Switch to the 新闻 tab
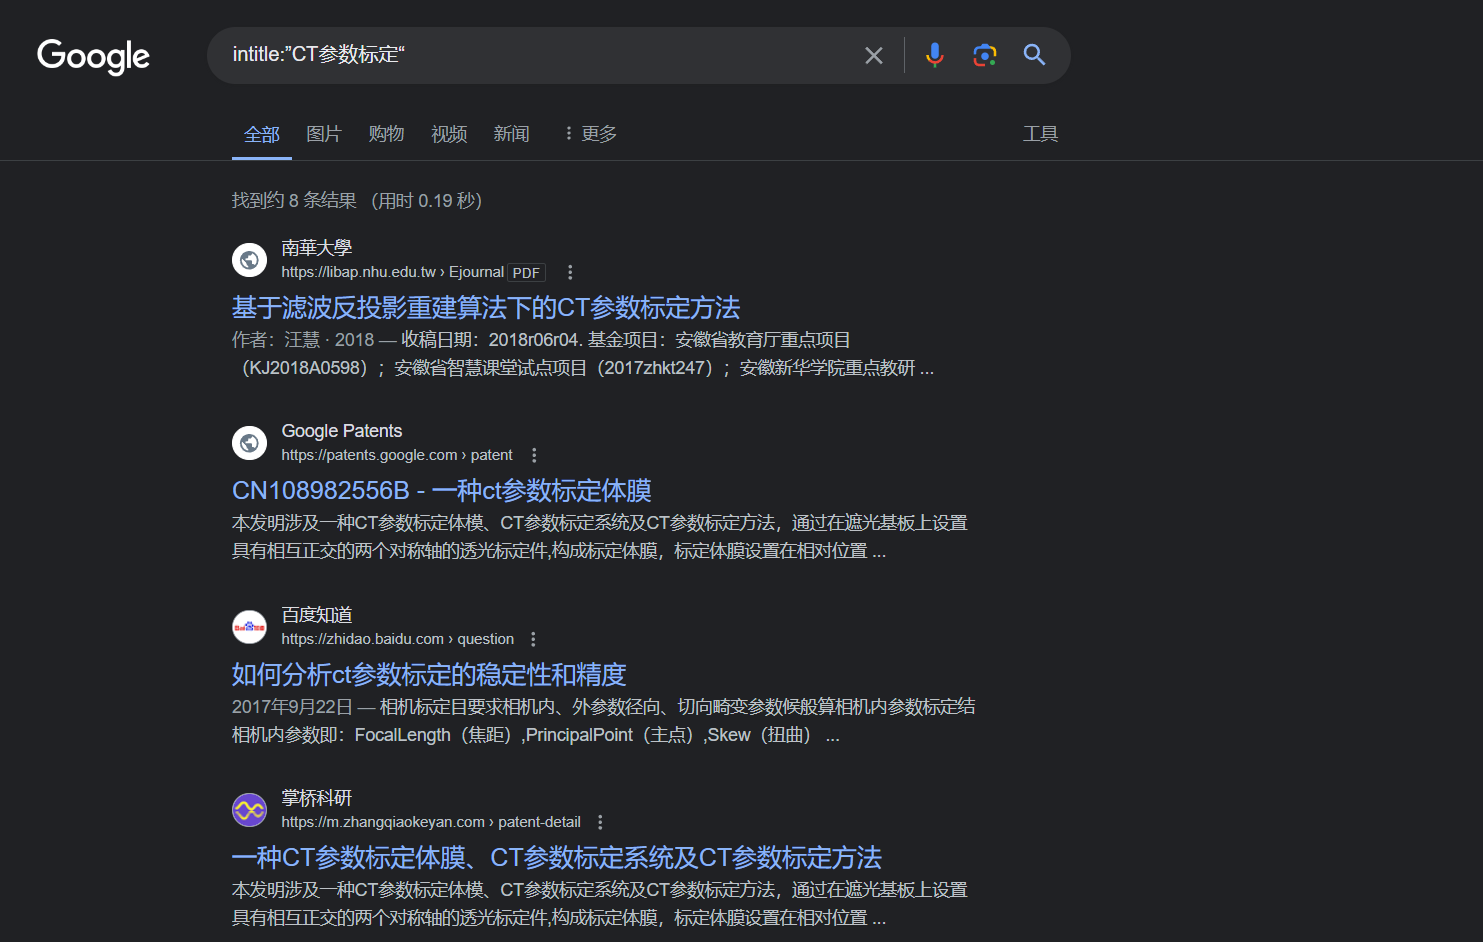The height and width of the screenshot is (942, 1483). click(x=511, y=134)
